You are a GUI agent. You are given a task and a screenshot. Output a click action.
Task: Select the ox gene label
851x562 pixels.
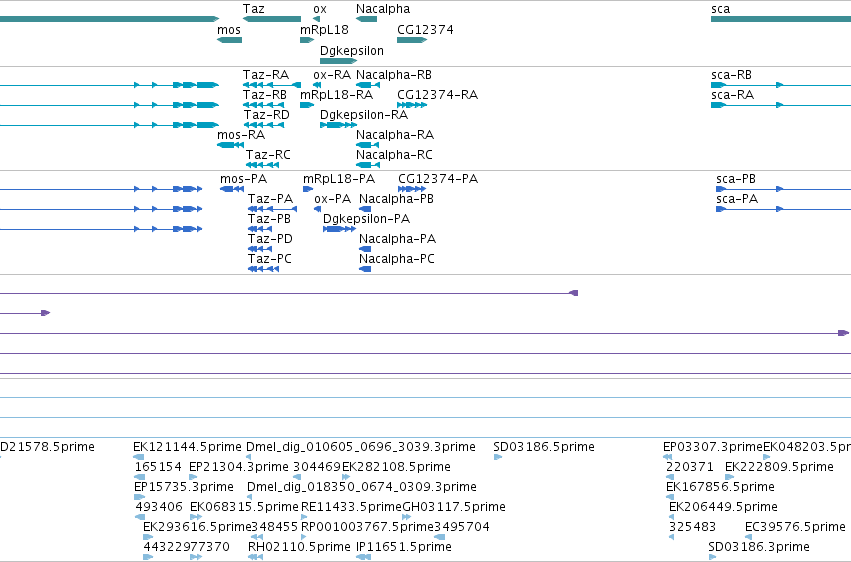coord(320,9)
